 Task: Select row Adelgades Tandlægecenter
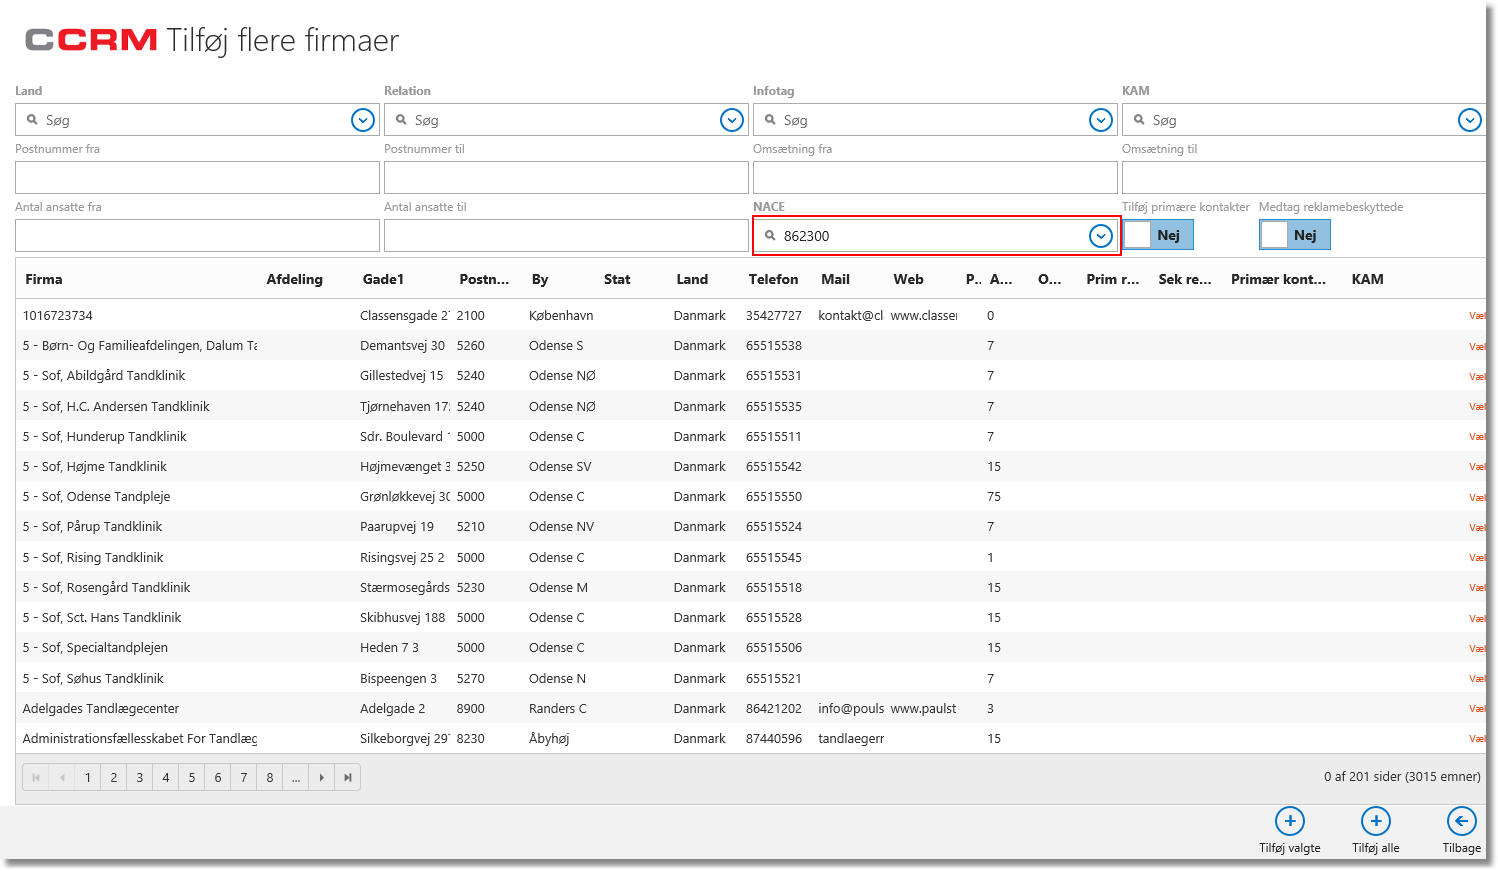click(750, 708)
